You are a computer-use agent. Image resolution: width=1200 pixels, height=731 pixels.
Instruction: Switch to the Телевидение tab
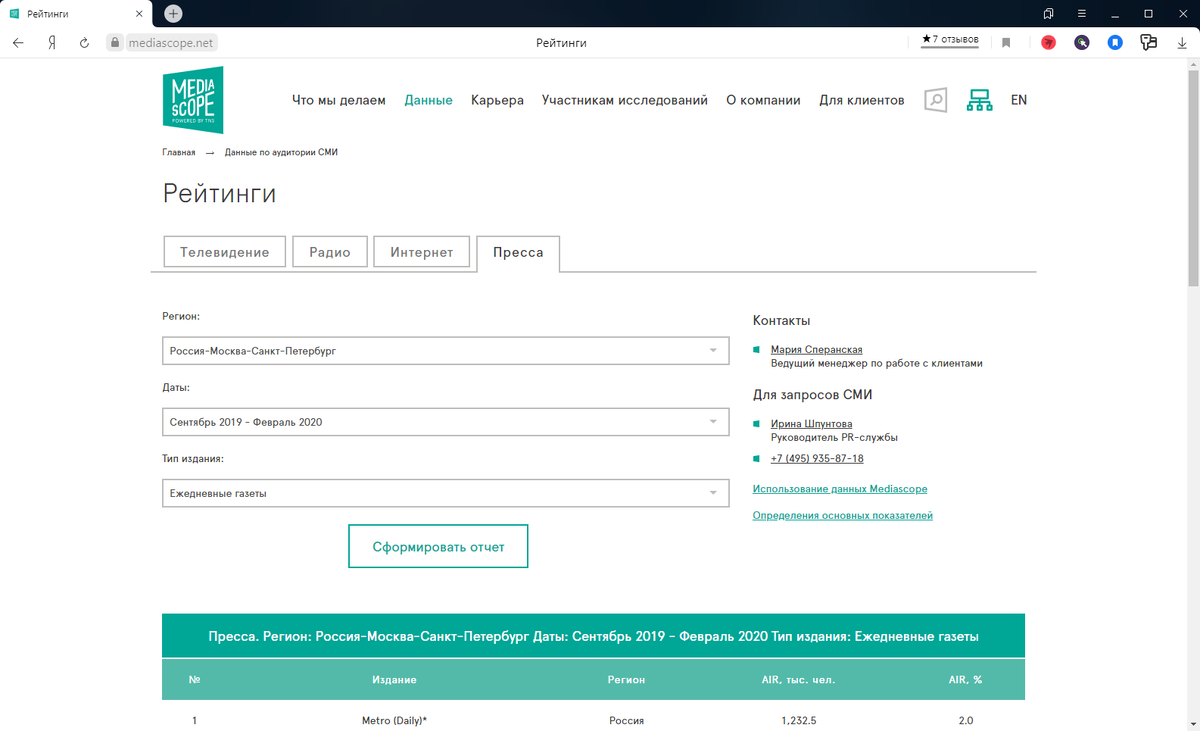click(x=224, y=252)
